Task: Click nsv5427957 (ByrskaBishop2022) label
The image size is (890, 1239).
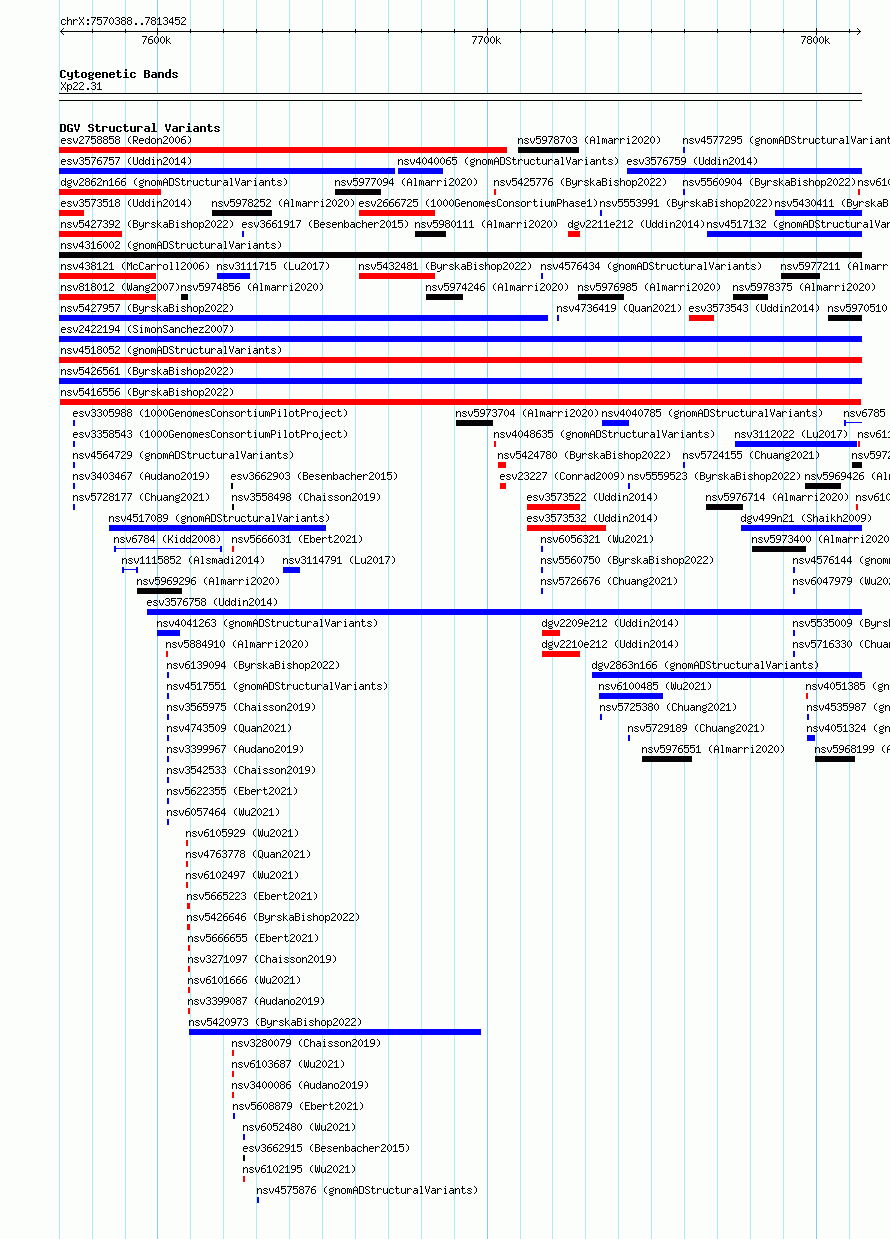Action: pyautogui.click(x=146, y=309)
